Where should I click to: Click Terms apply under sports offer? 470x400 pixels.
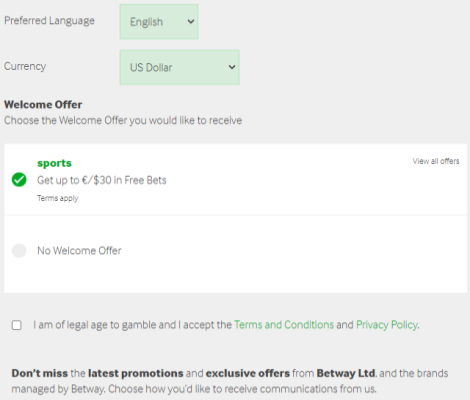[58, 198]
